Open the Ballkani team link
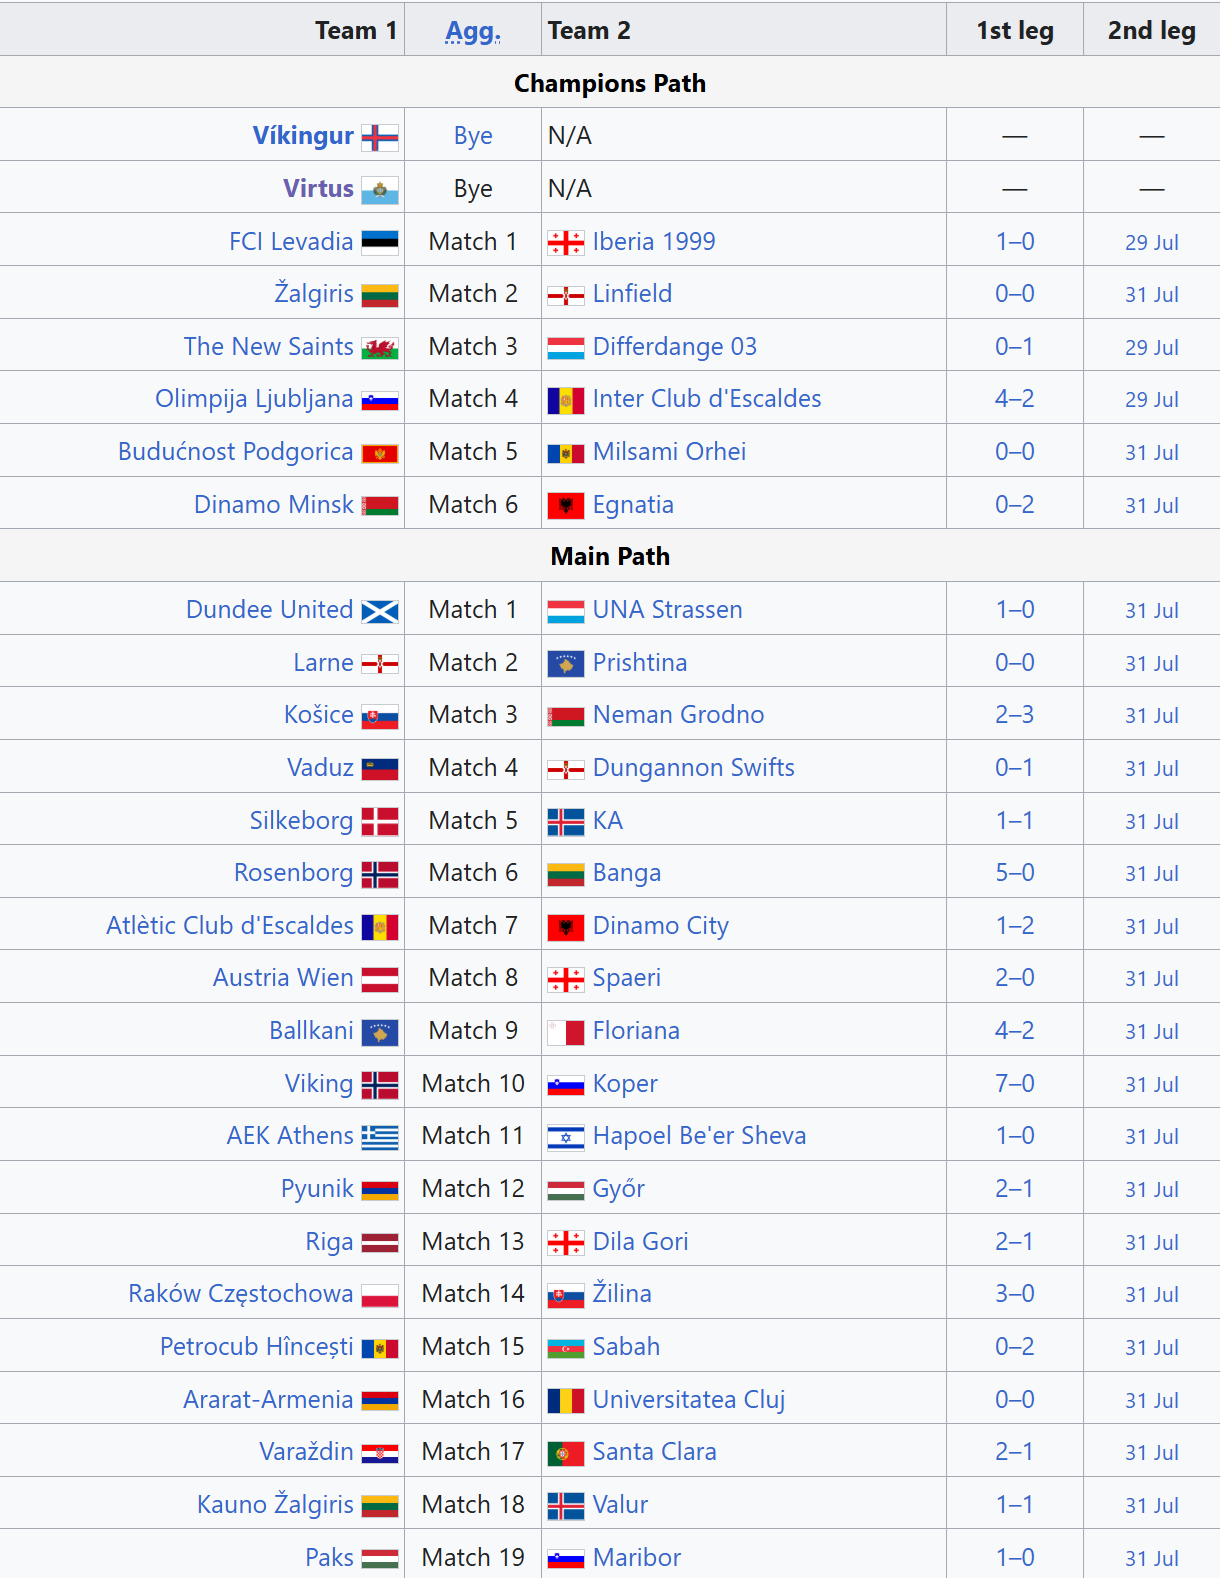Image resolution: width=1220 pixels, height=1578 pixels. tap(312, 1031)
